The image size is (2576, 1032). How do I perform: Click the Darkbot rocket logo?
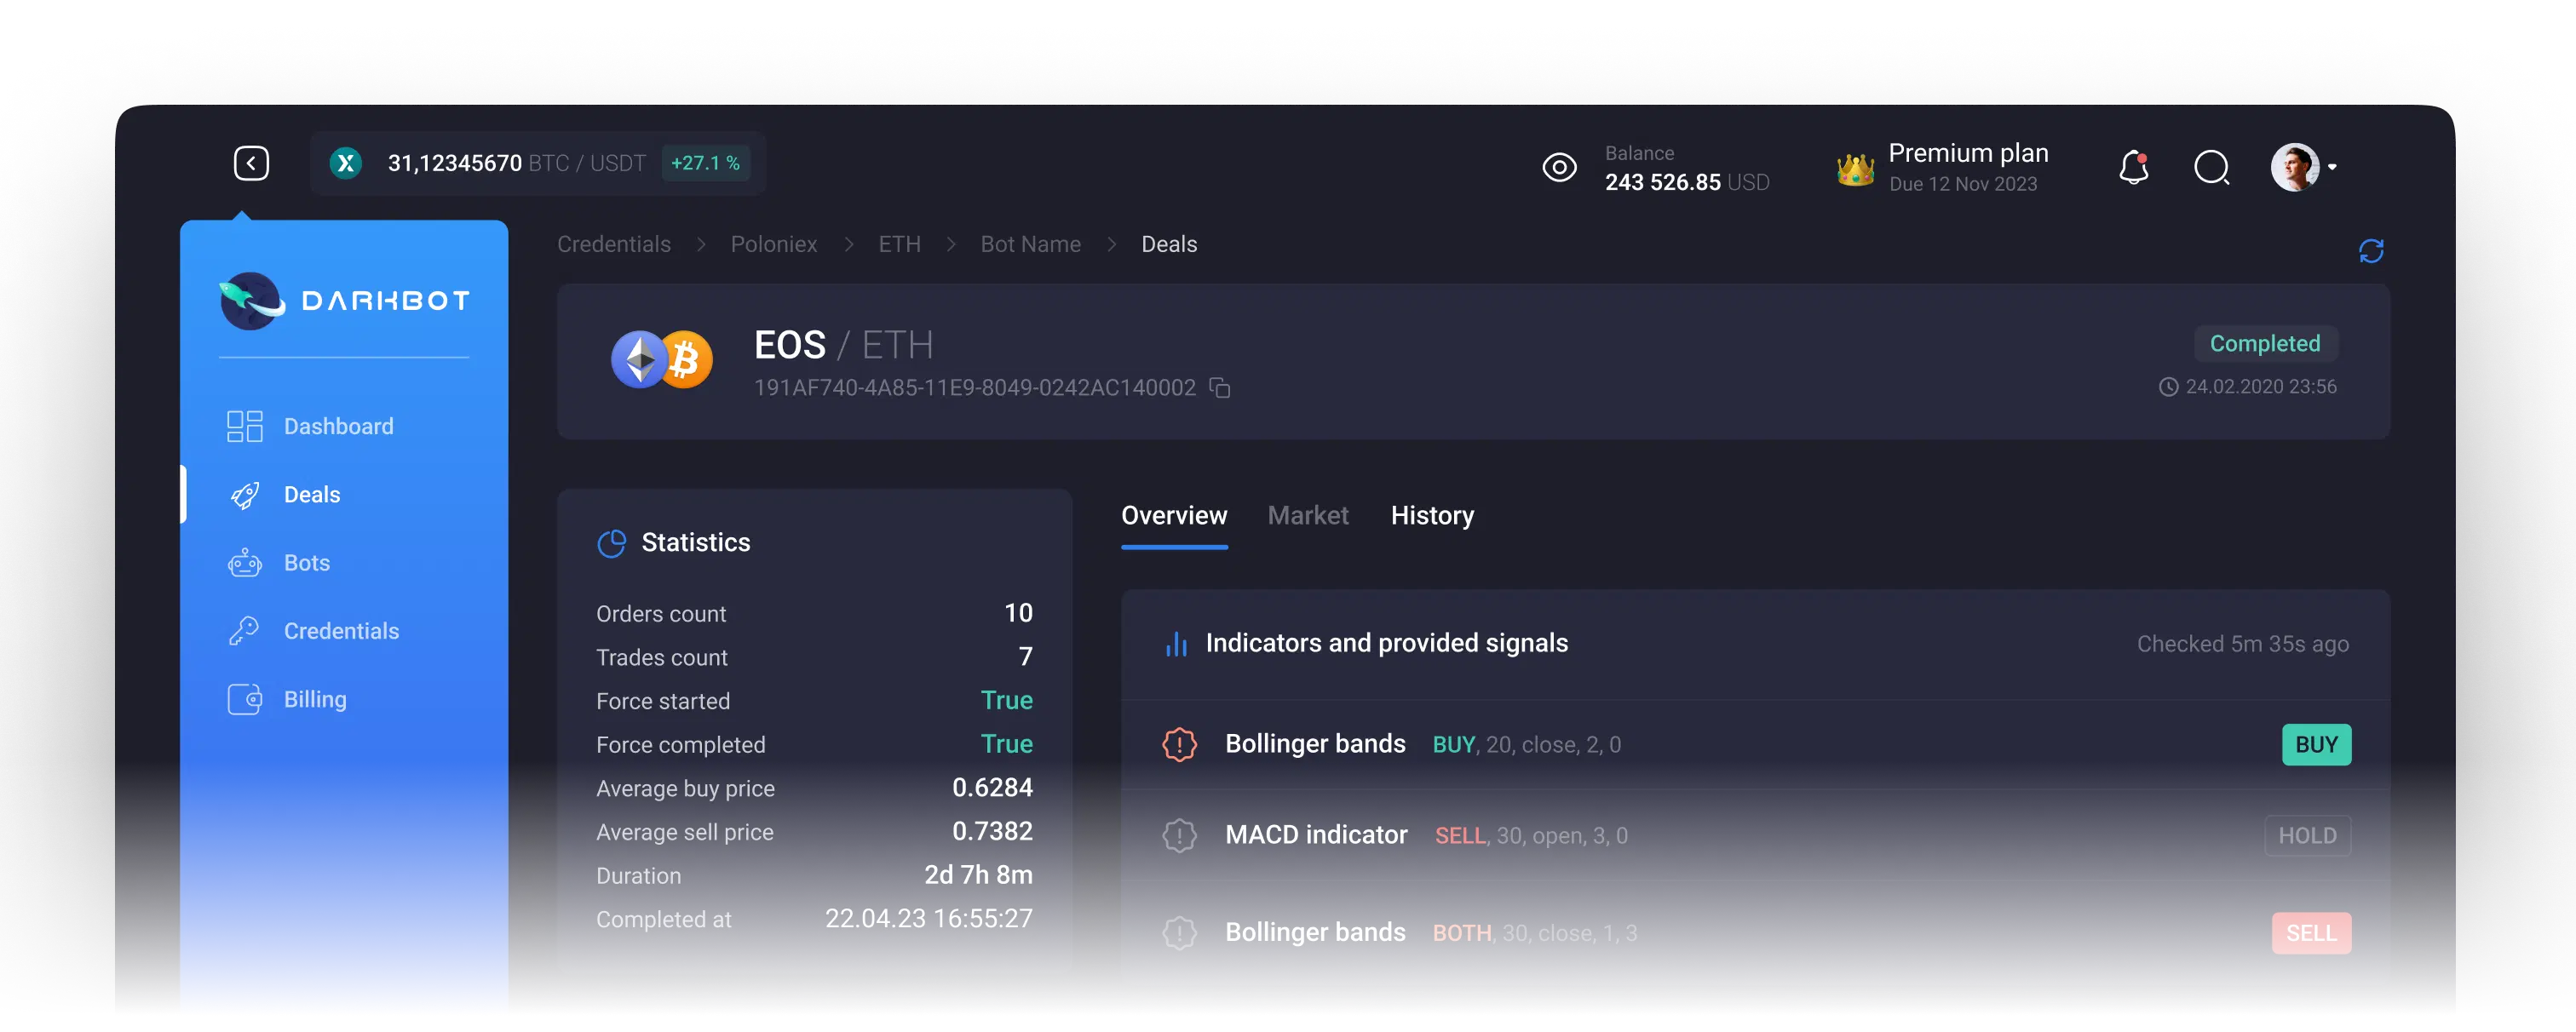click(x=251, y=300)
